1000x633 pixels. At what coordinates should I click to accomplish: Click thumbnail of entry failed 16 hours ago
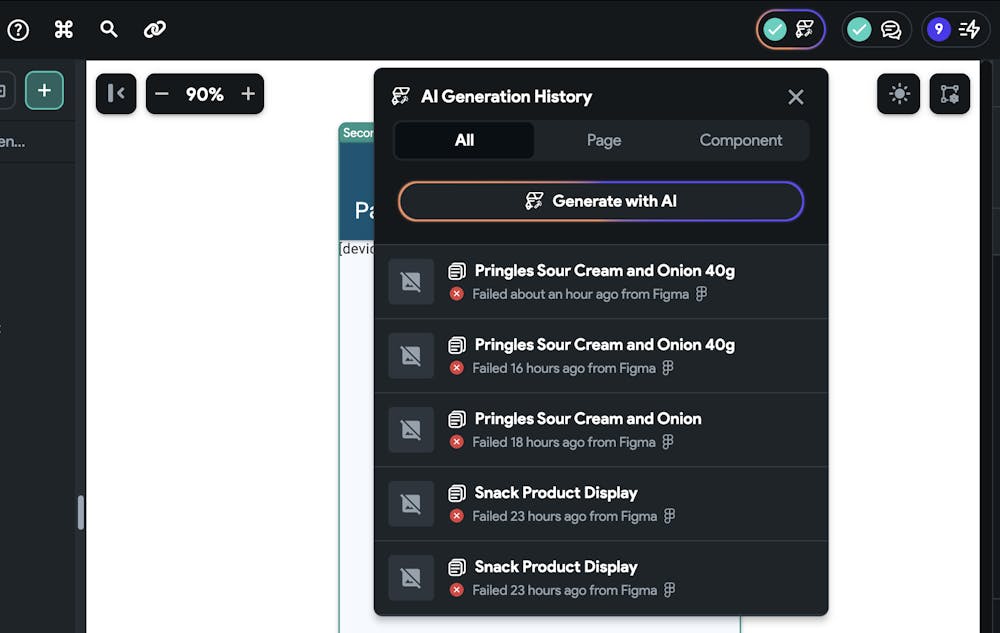[411, 356]
